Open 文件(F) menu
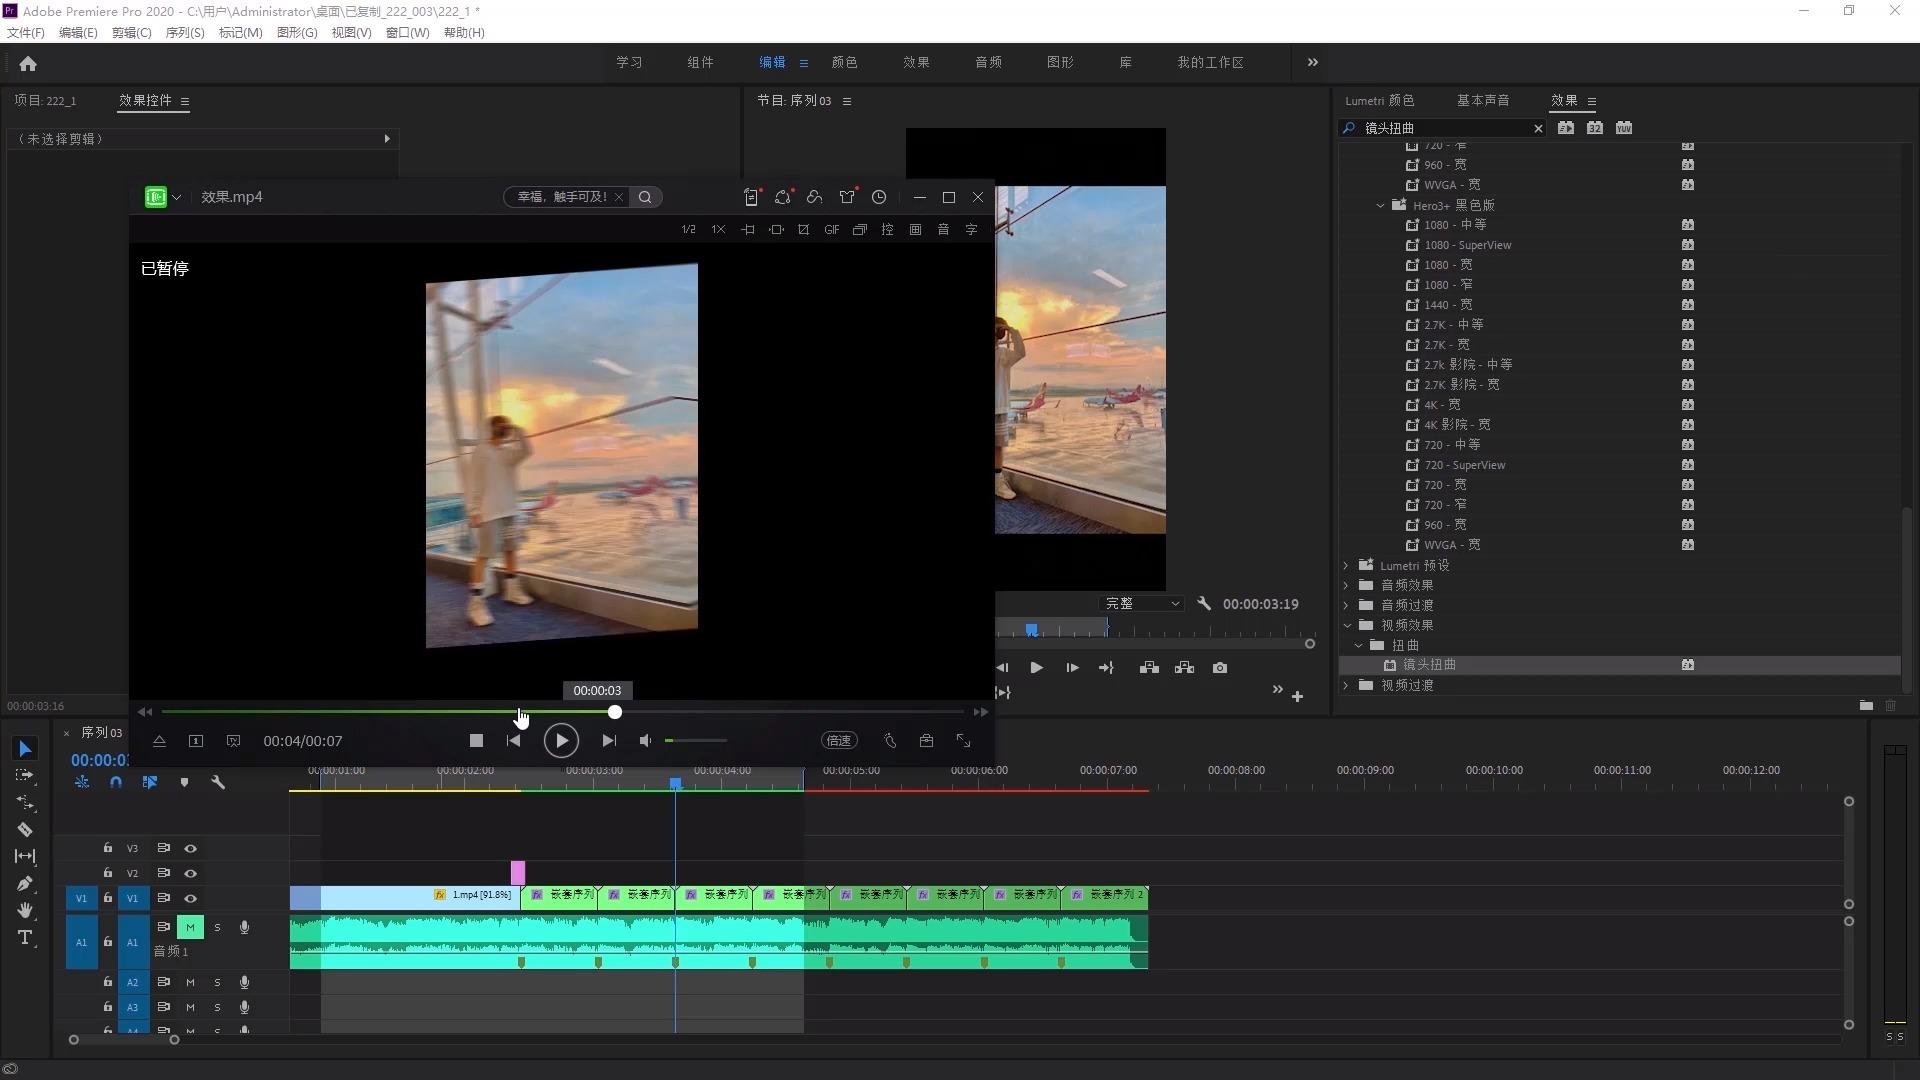Image resolution: width=1920 pixels, height=1080 pixels. pyautogui.click(x=26, y=33)
